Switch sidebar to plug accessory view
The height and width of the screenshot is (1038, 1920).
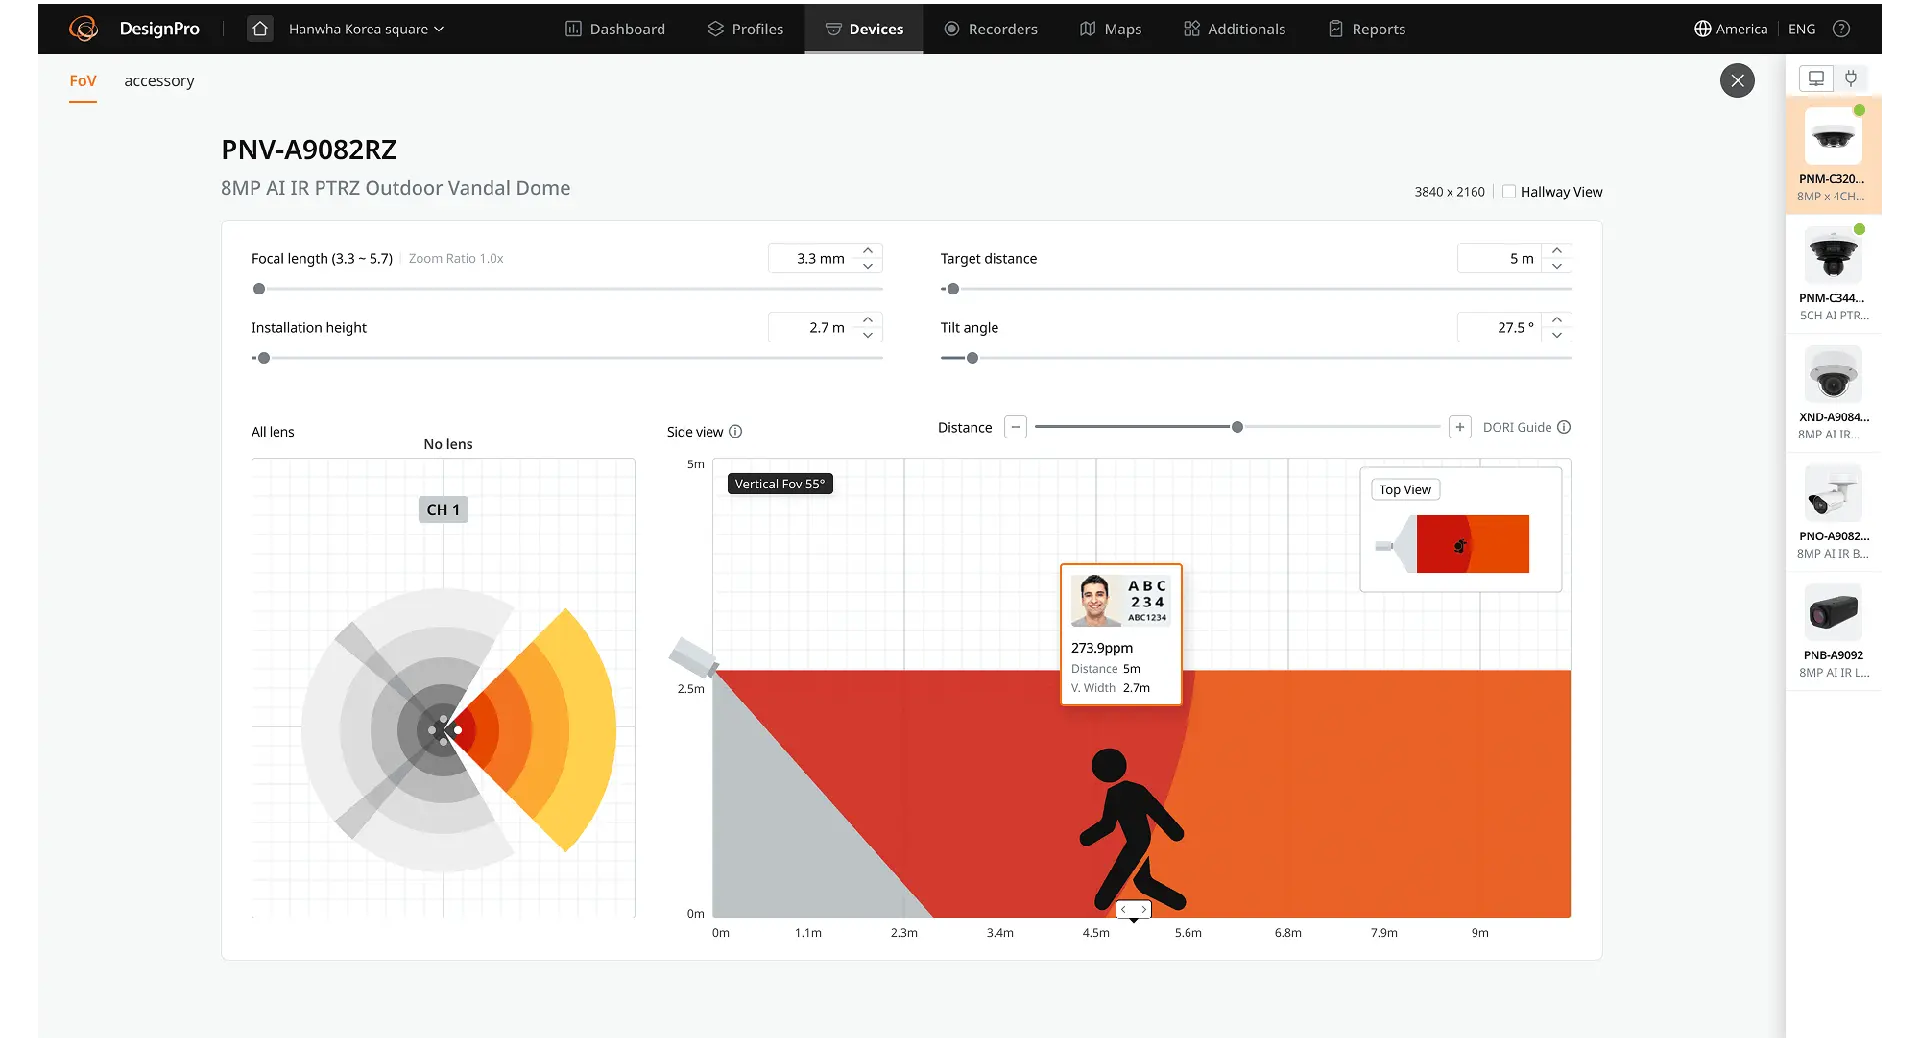1851,78
